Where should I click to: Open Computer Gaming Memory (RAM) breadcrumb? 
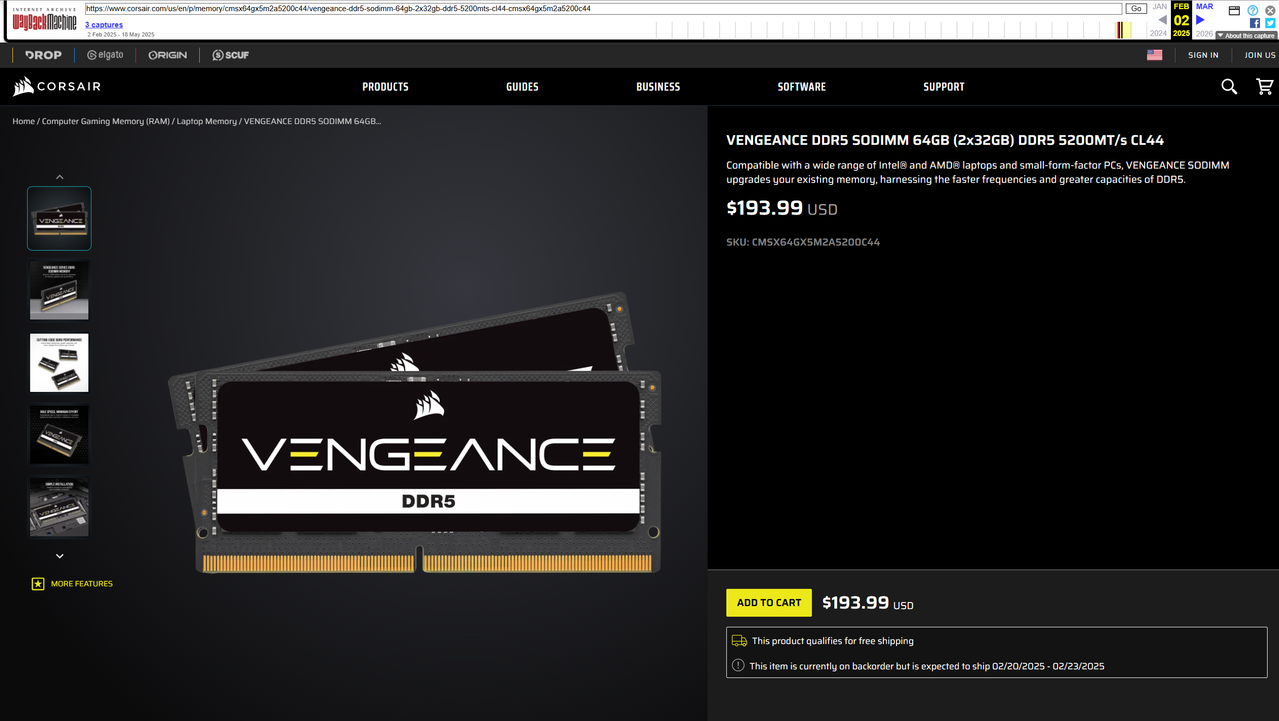106,121
